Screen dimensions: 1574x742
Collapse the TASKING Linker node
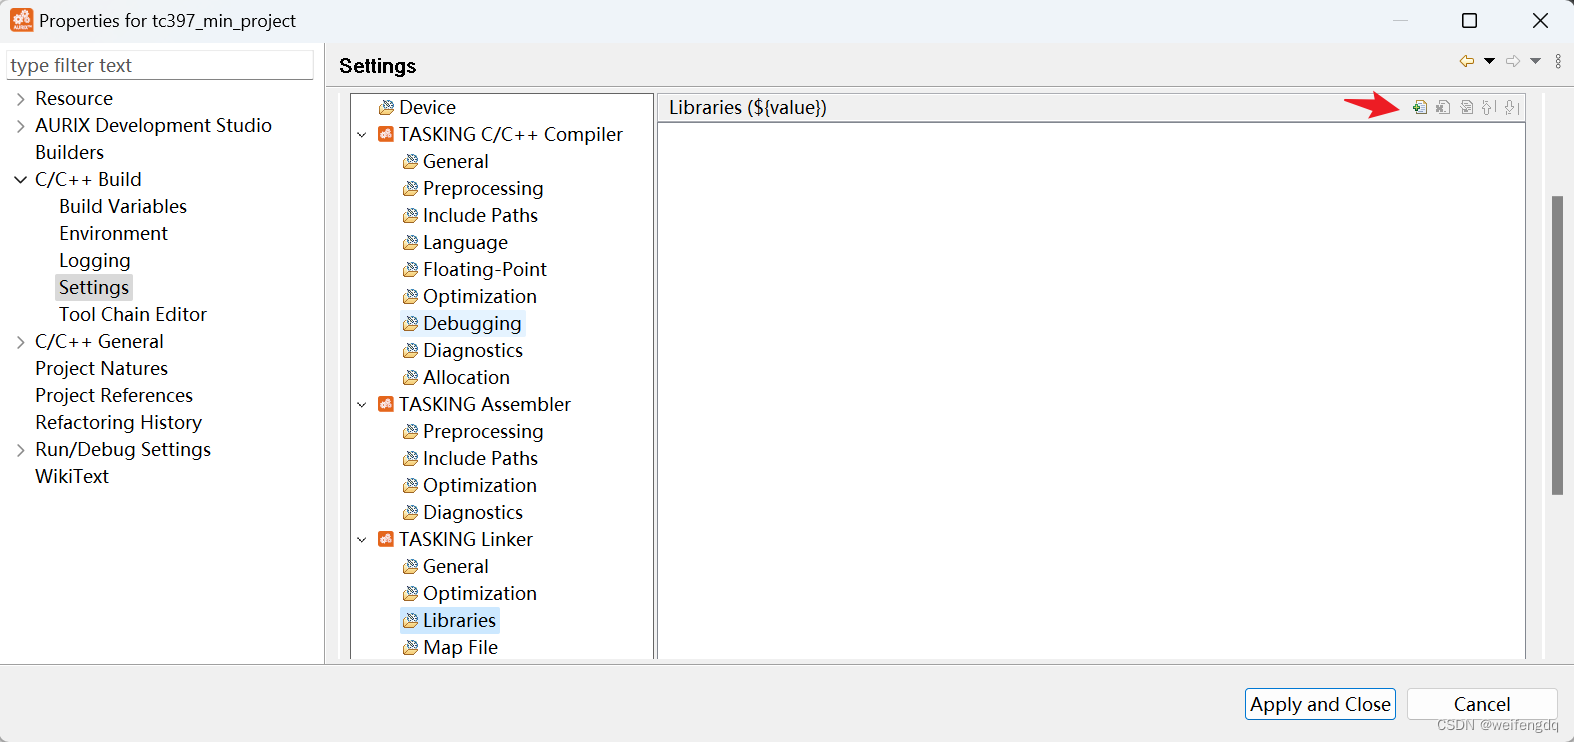click(x=362, y=540)
